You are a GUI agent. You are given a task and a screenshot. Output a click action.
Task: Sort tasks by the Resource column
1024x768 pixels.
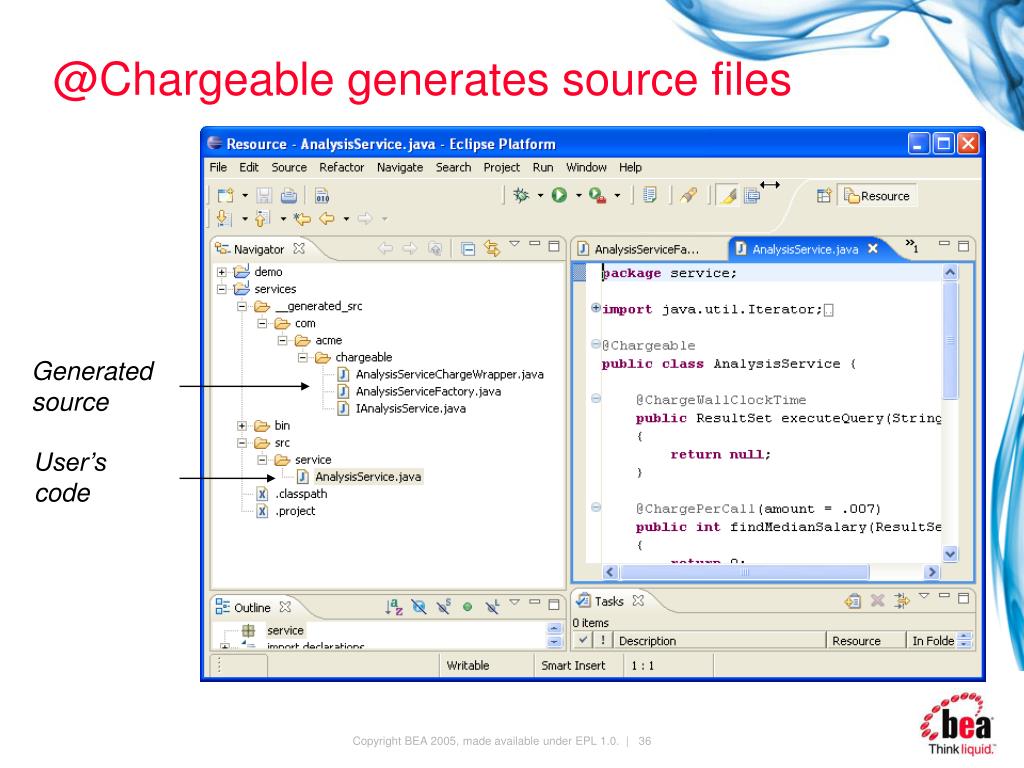tap(865, 641)
